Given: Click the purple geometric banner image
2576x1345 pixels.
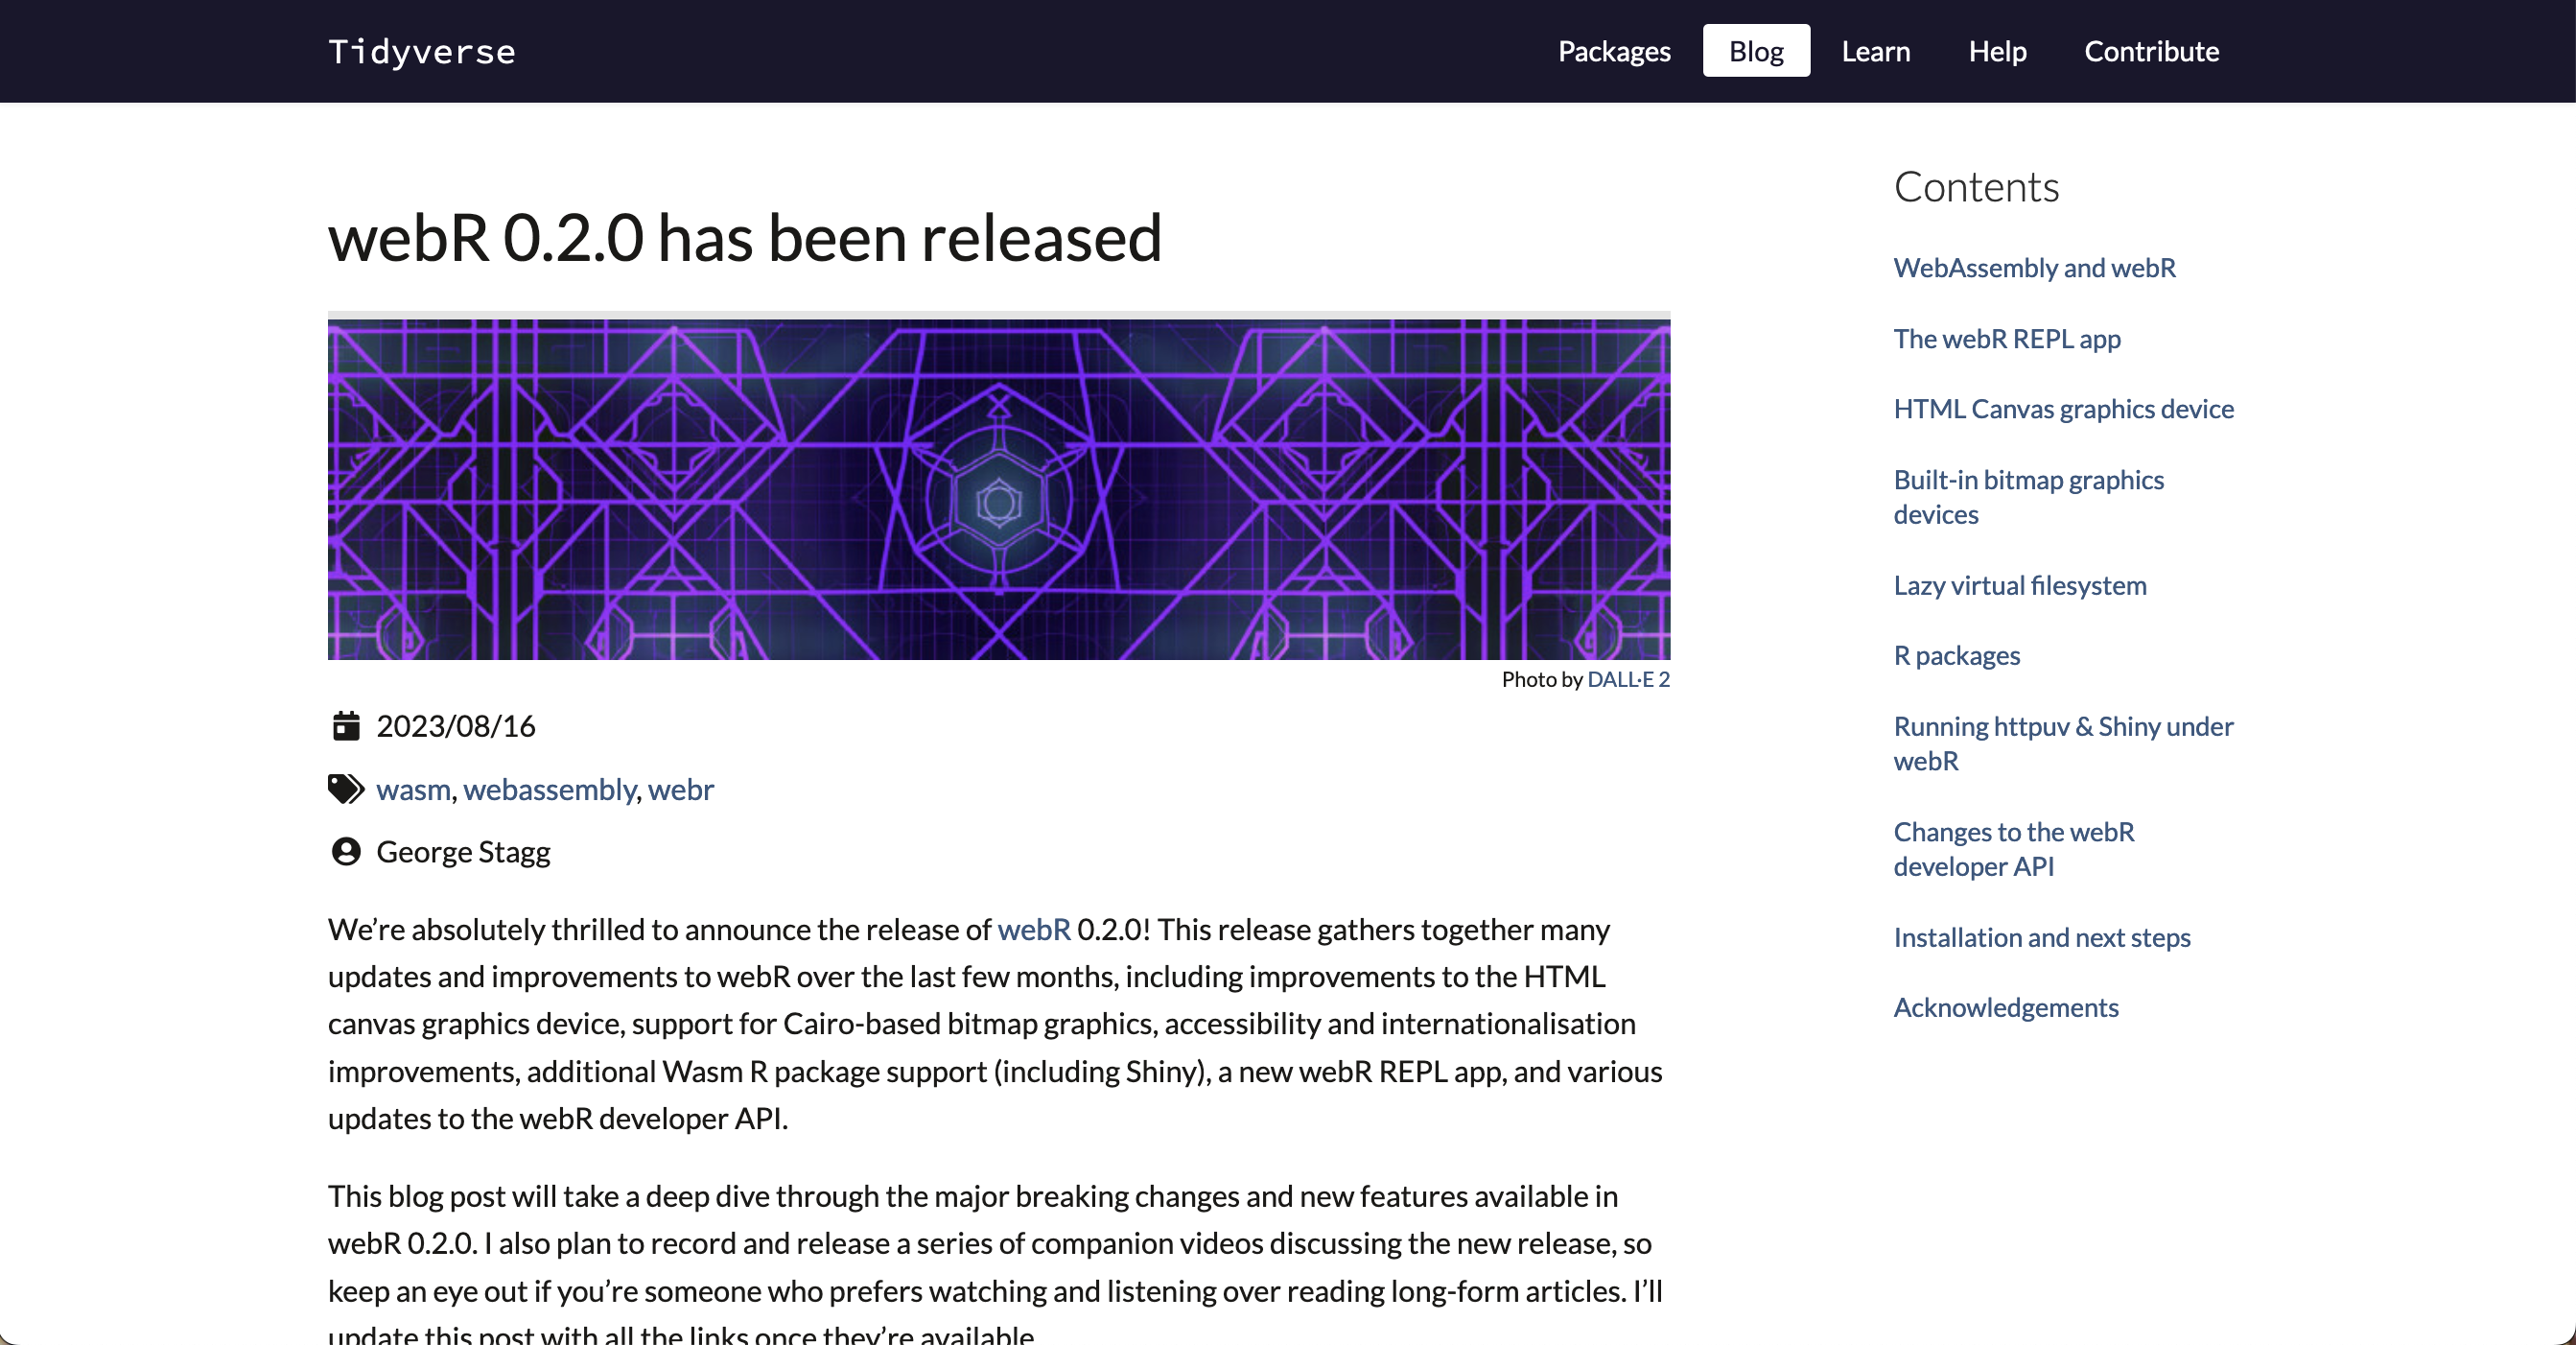Looking at the screenshot, I should 998,489.
